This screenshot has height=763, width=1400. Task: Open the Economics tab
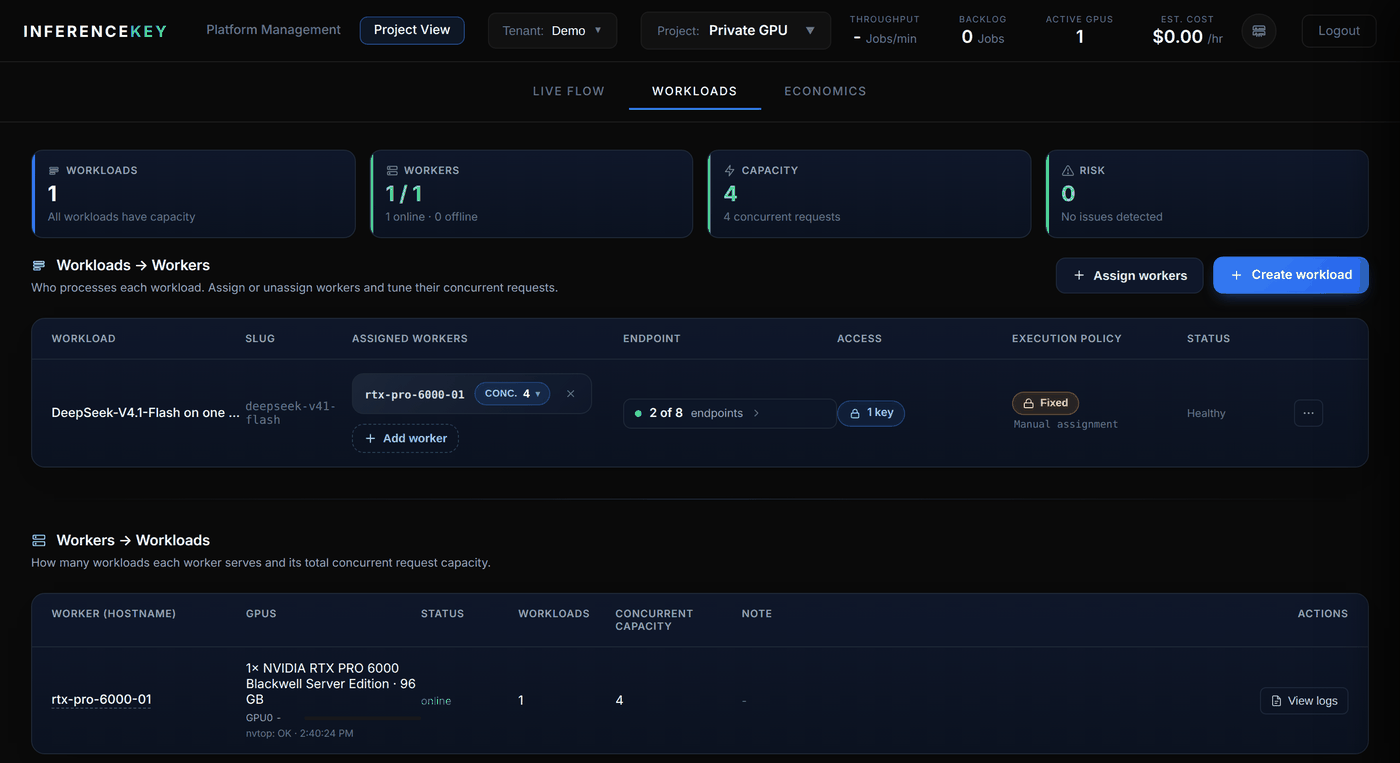pyautogui.click(x=825, y=91)
